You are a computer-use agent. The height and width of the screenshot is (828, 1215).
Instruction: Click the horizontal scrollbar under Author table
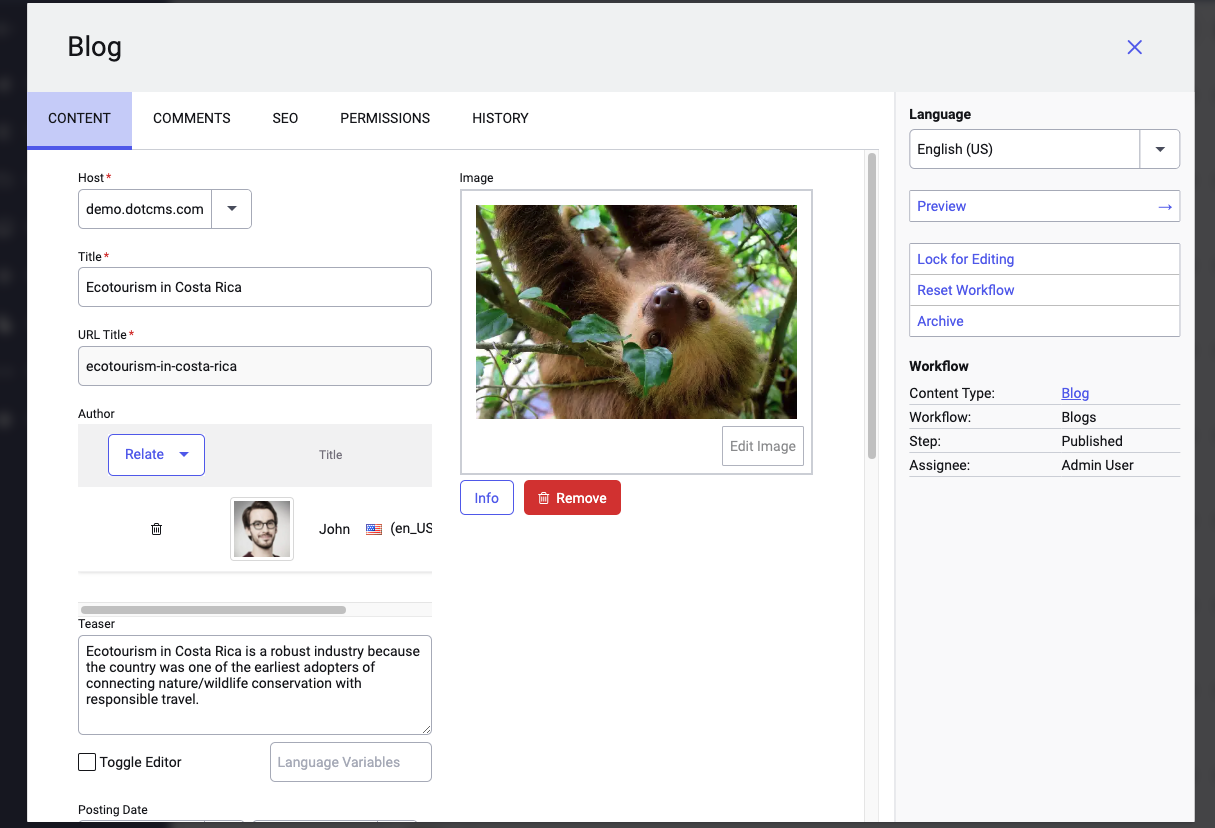213,609
